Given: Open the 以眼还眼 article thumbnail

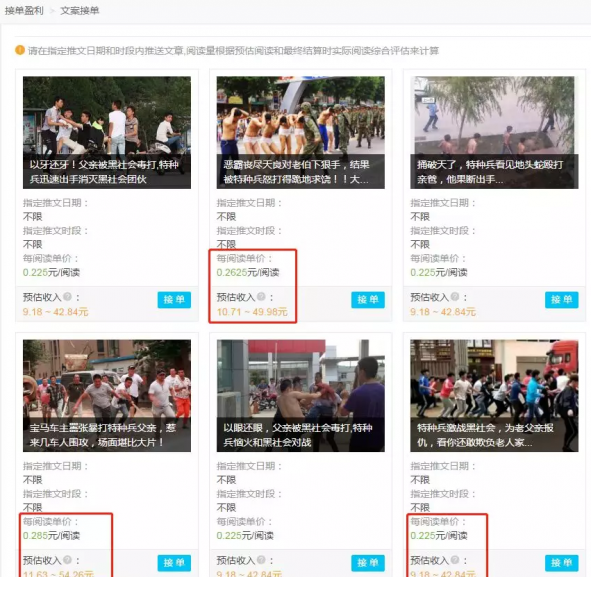Looking at the screenshot, I should tap(300, 396).
